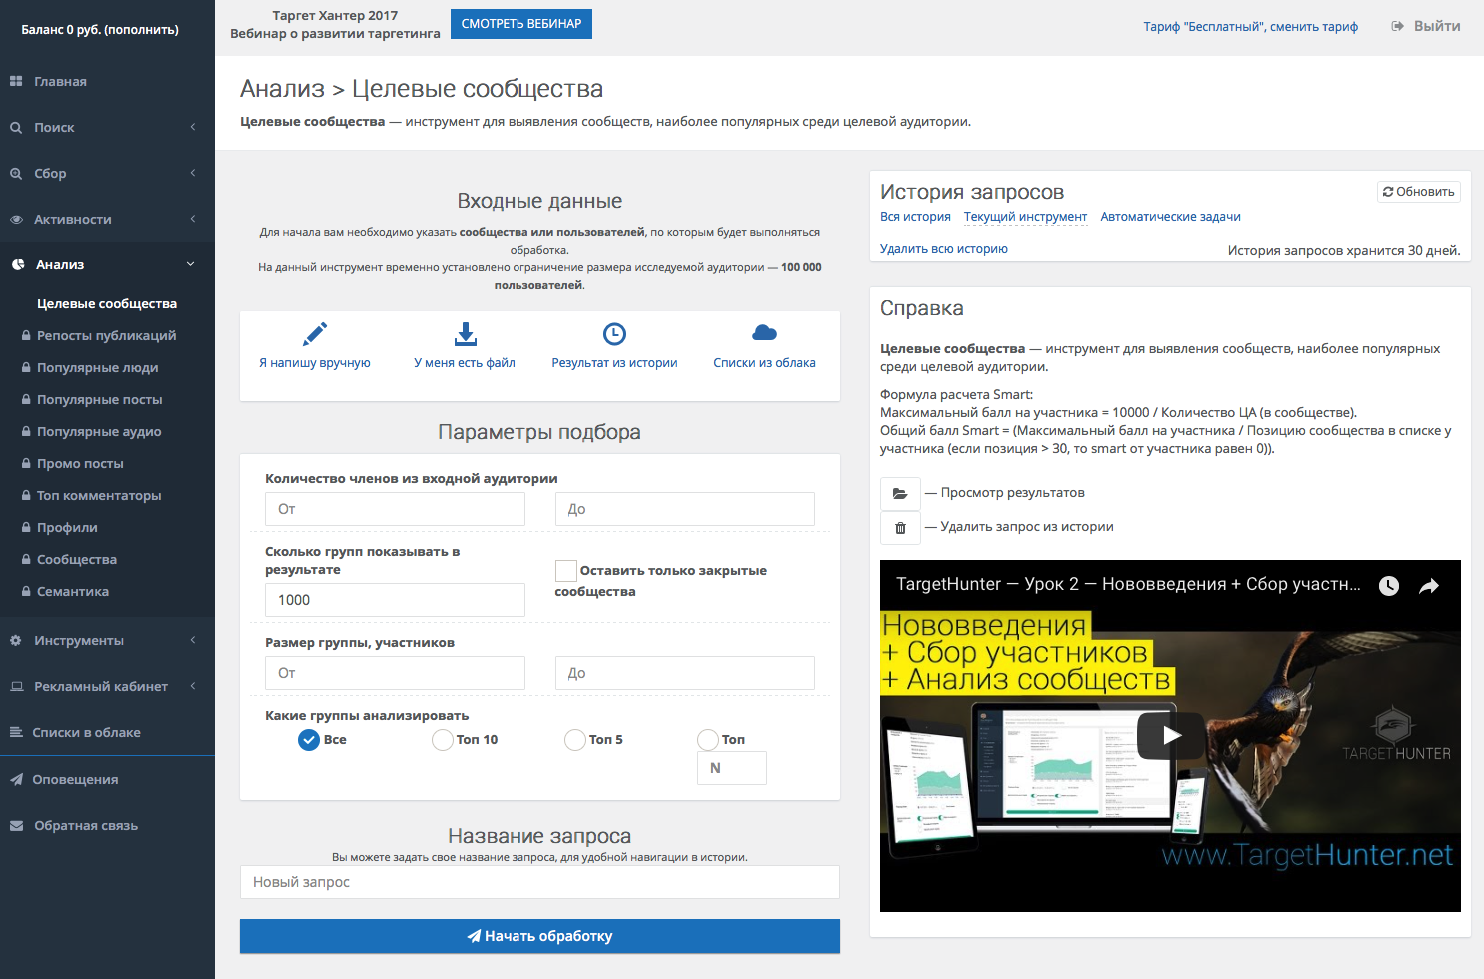
Task: Expand the 'Поиск' sidebar section
Action: click(x=107, y=128)
